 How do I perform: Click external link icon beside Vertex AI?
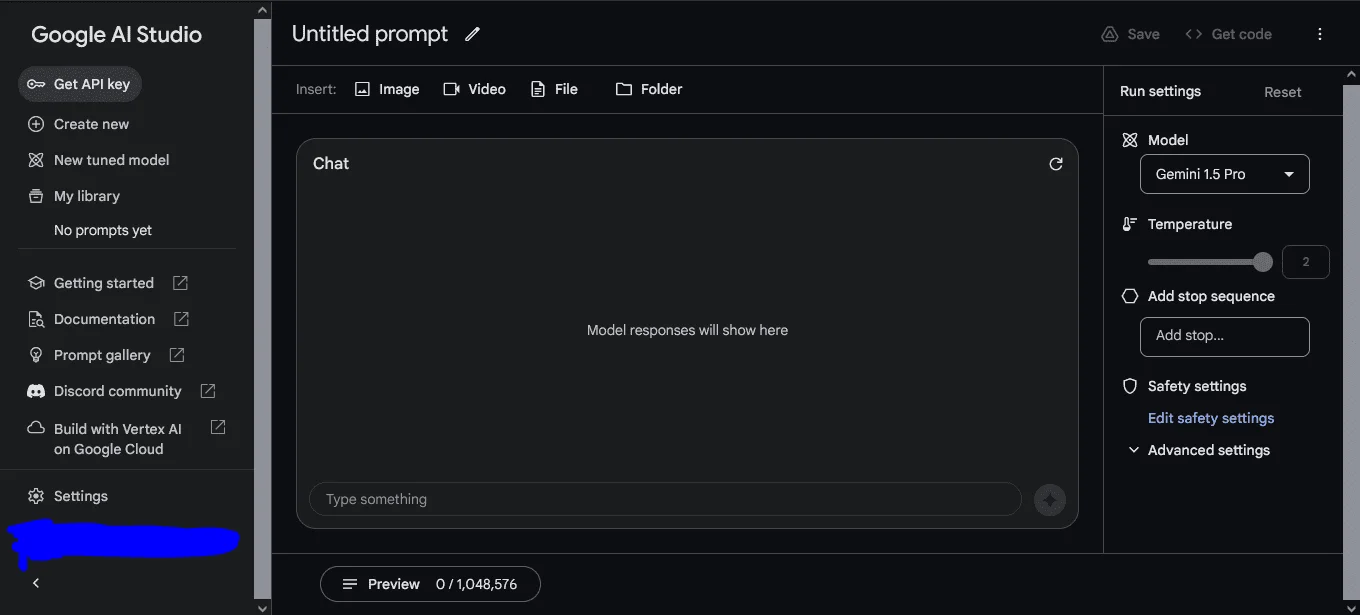click(x=218, y=427)
